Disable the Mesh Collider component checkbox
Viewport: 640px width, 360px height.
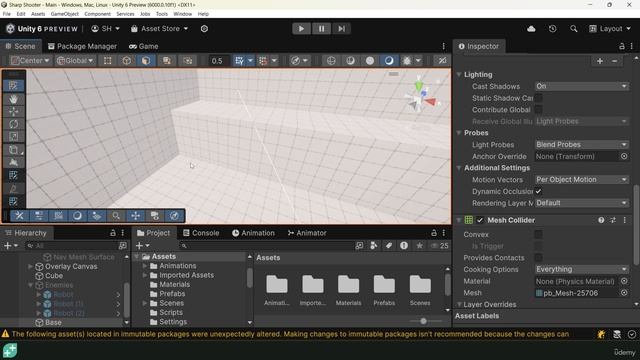click(480, 220)
